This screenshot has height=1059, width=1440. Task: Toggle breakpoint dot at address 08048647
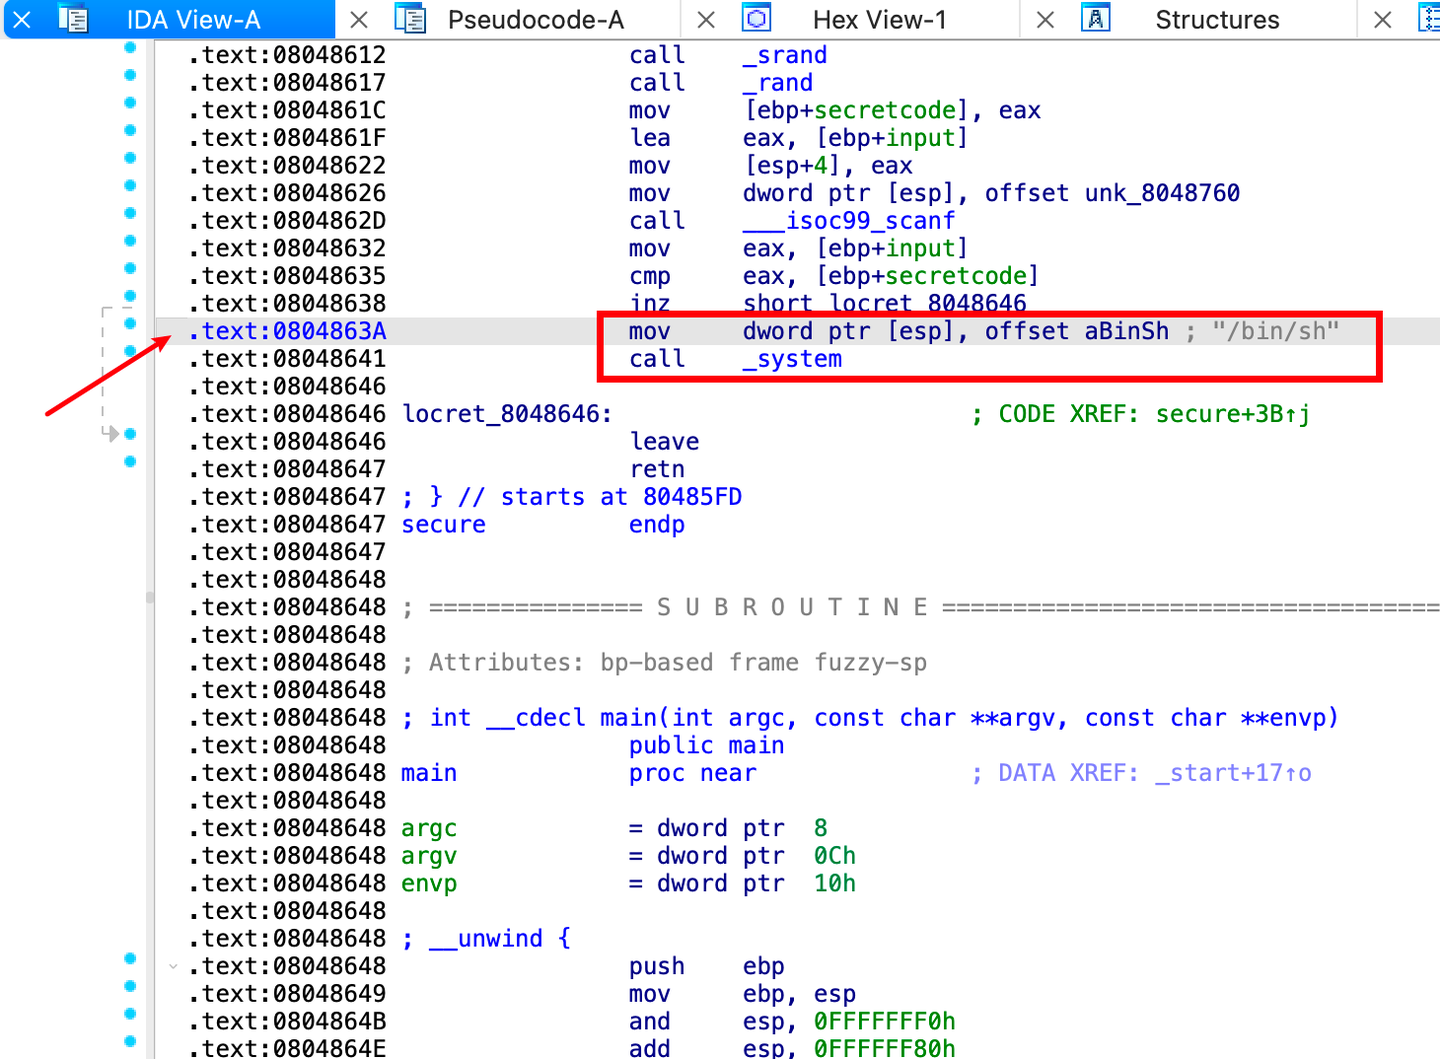[130, 462]
